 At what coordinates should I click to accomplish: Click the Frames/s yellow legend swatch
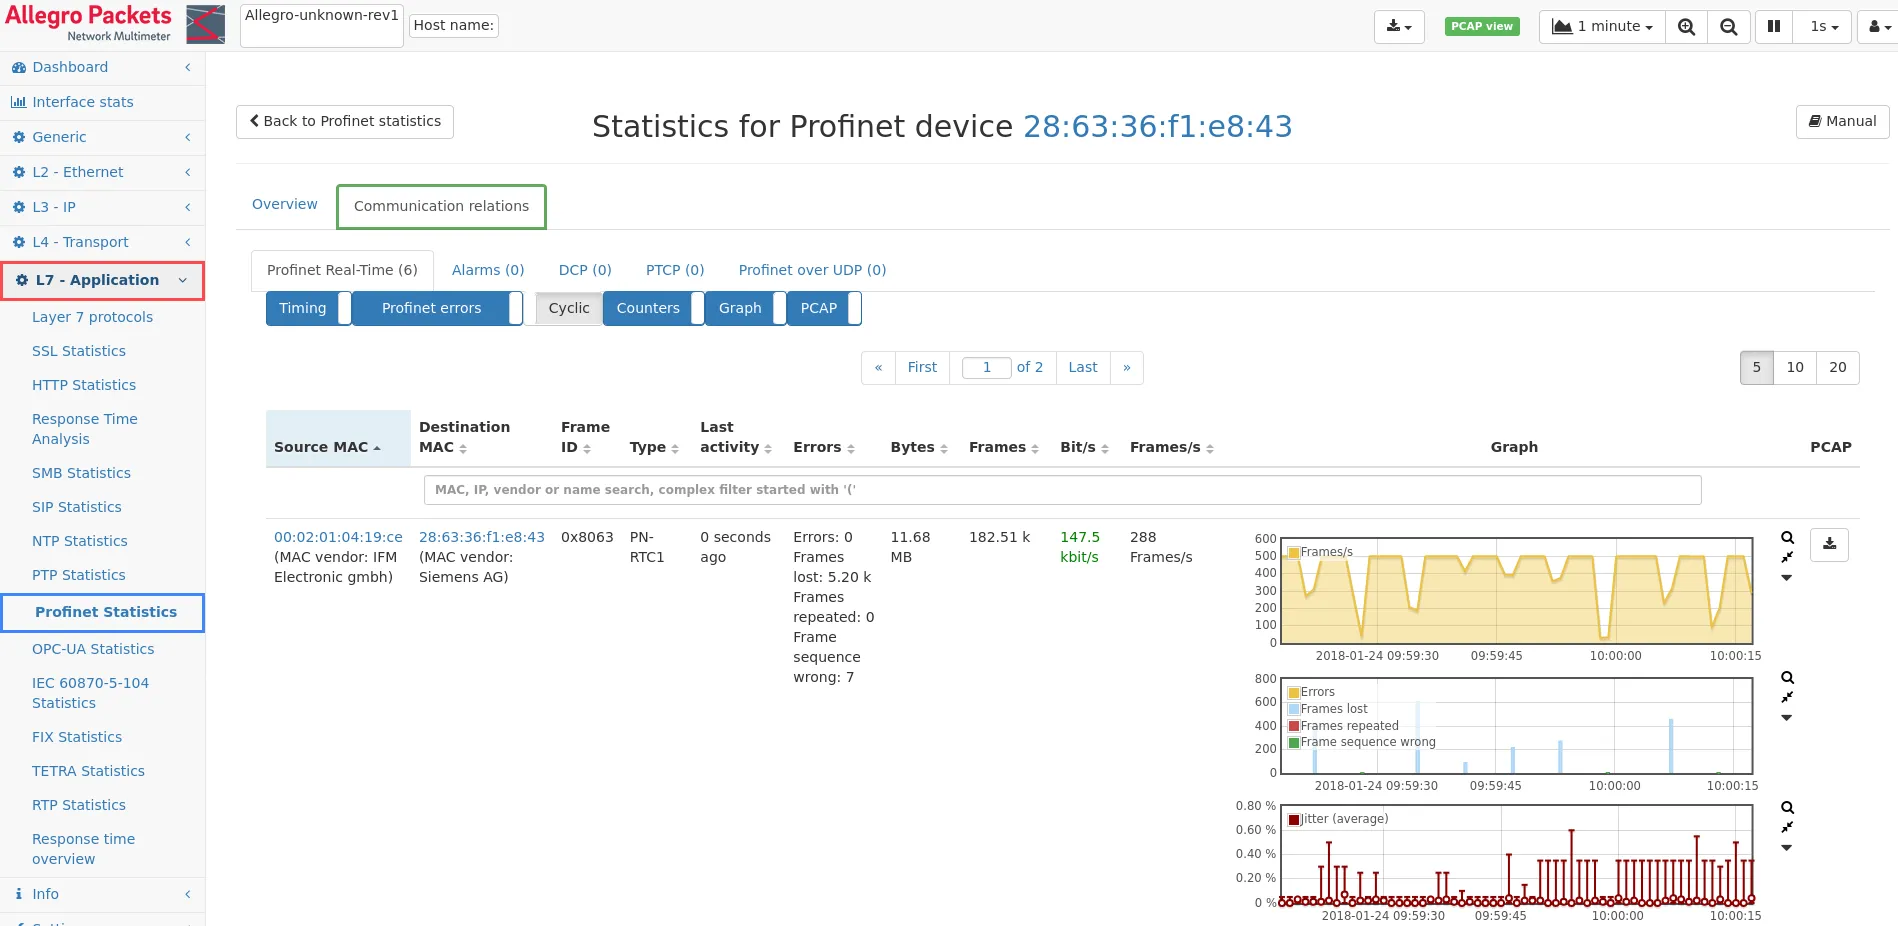click(x=1294, y=552)
